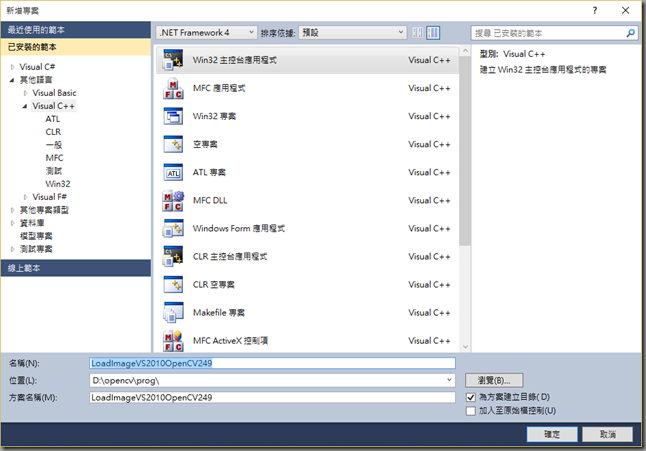Image resolution: width=646 pixels, height=451 pixels.
Task: Click the 其他語言 tree label
Action: click(x=36, y=80)
